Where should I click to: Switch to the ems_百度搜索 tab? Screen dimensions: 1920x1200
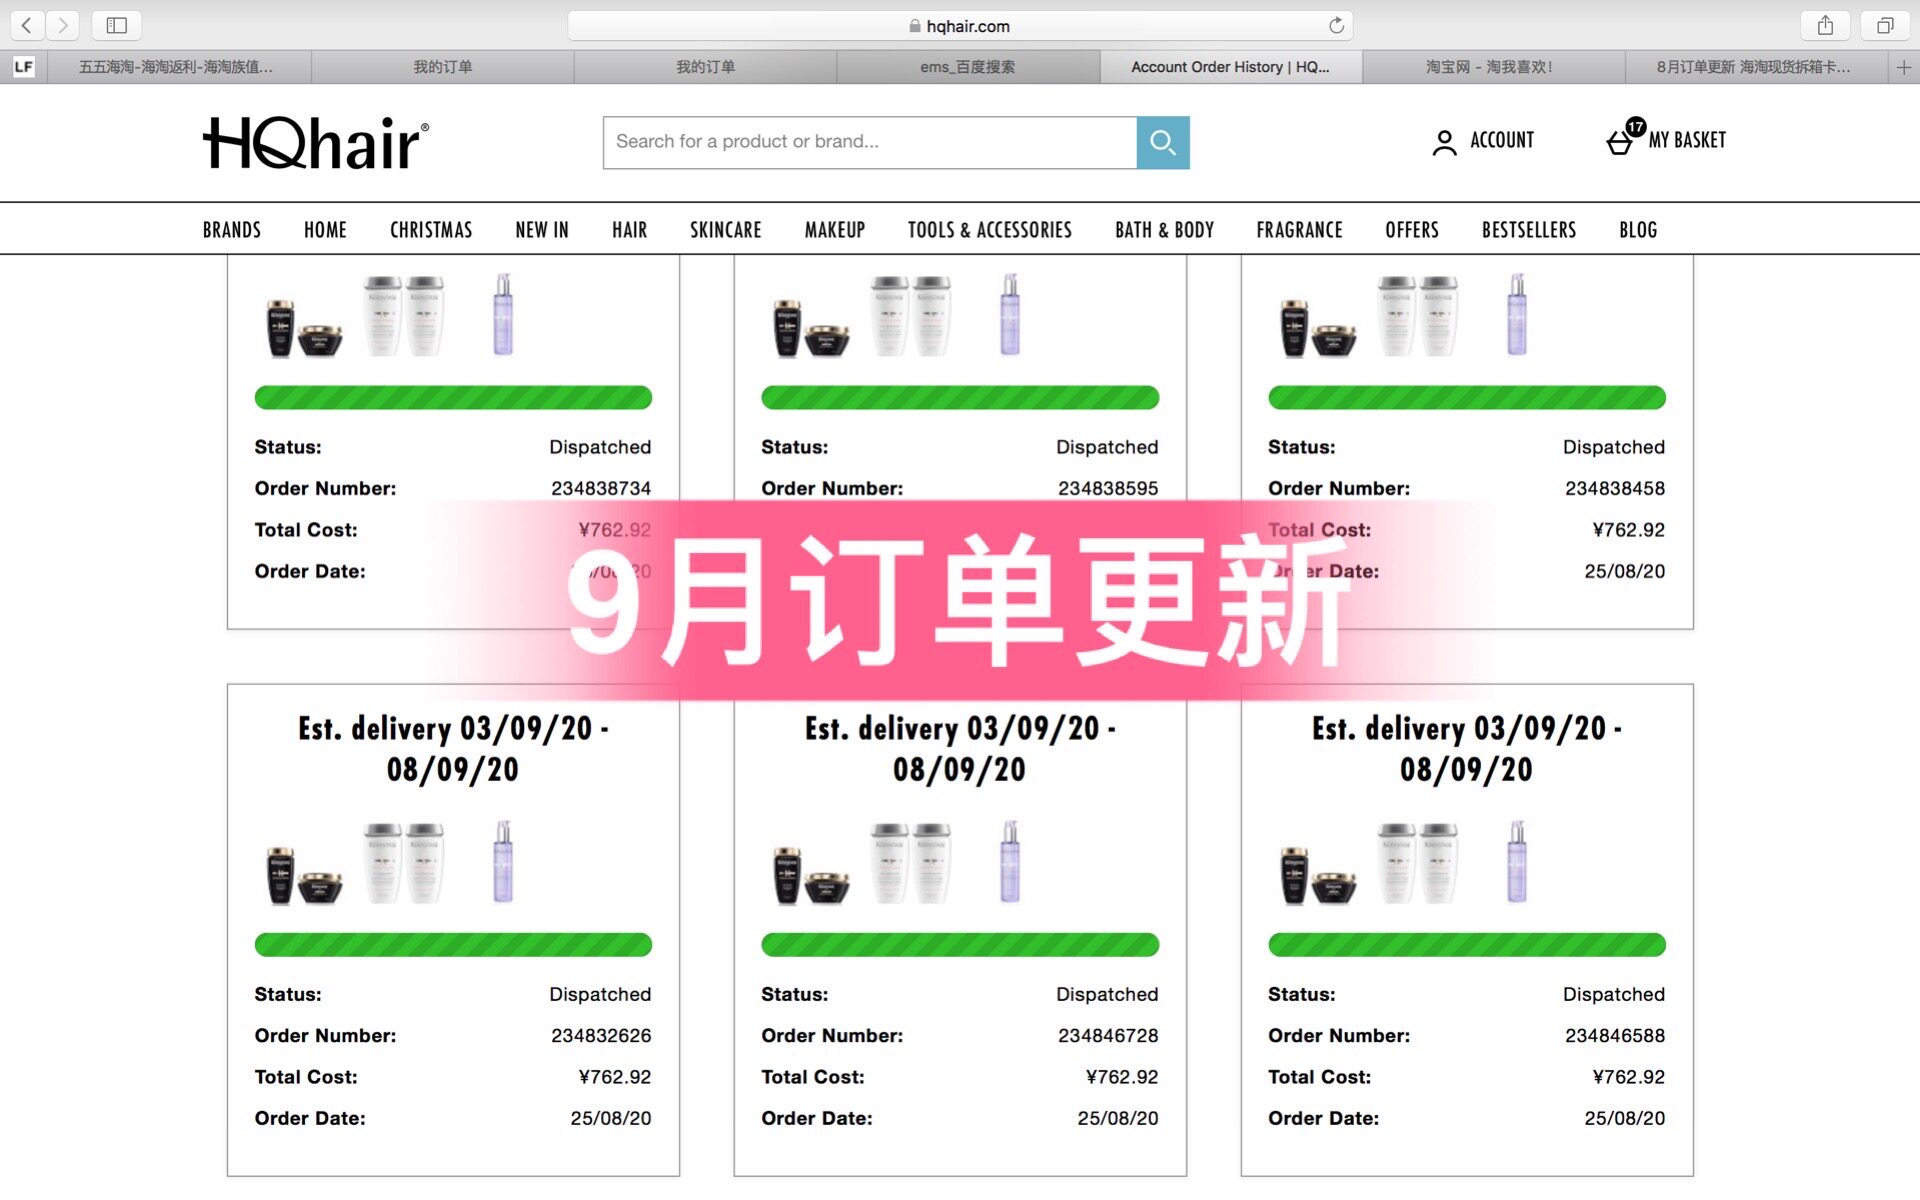click(967, 67)
